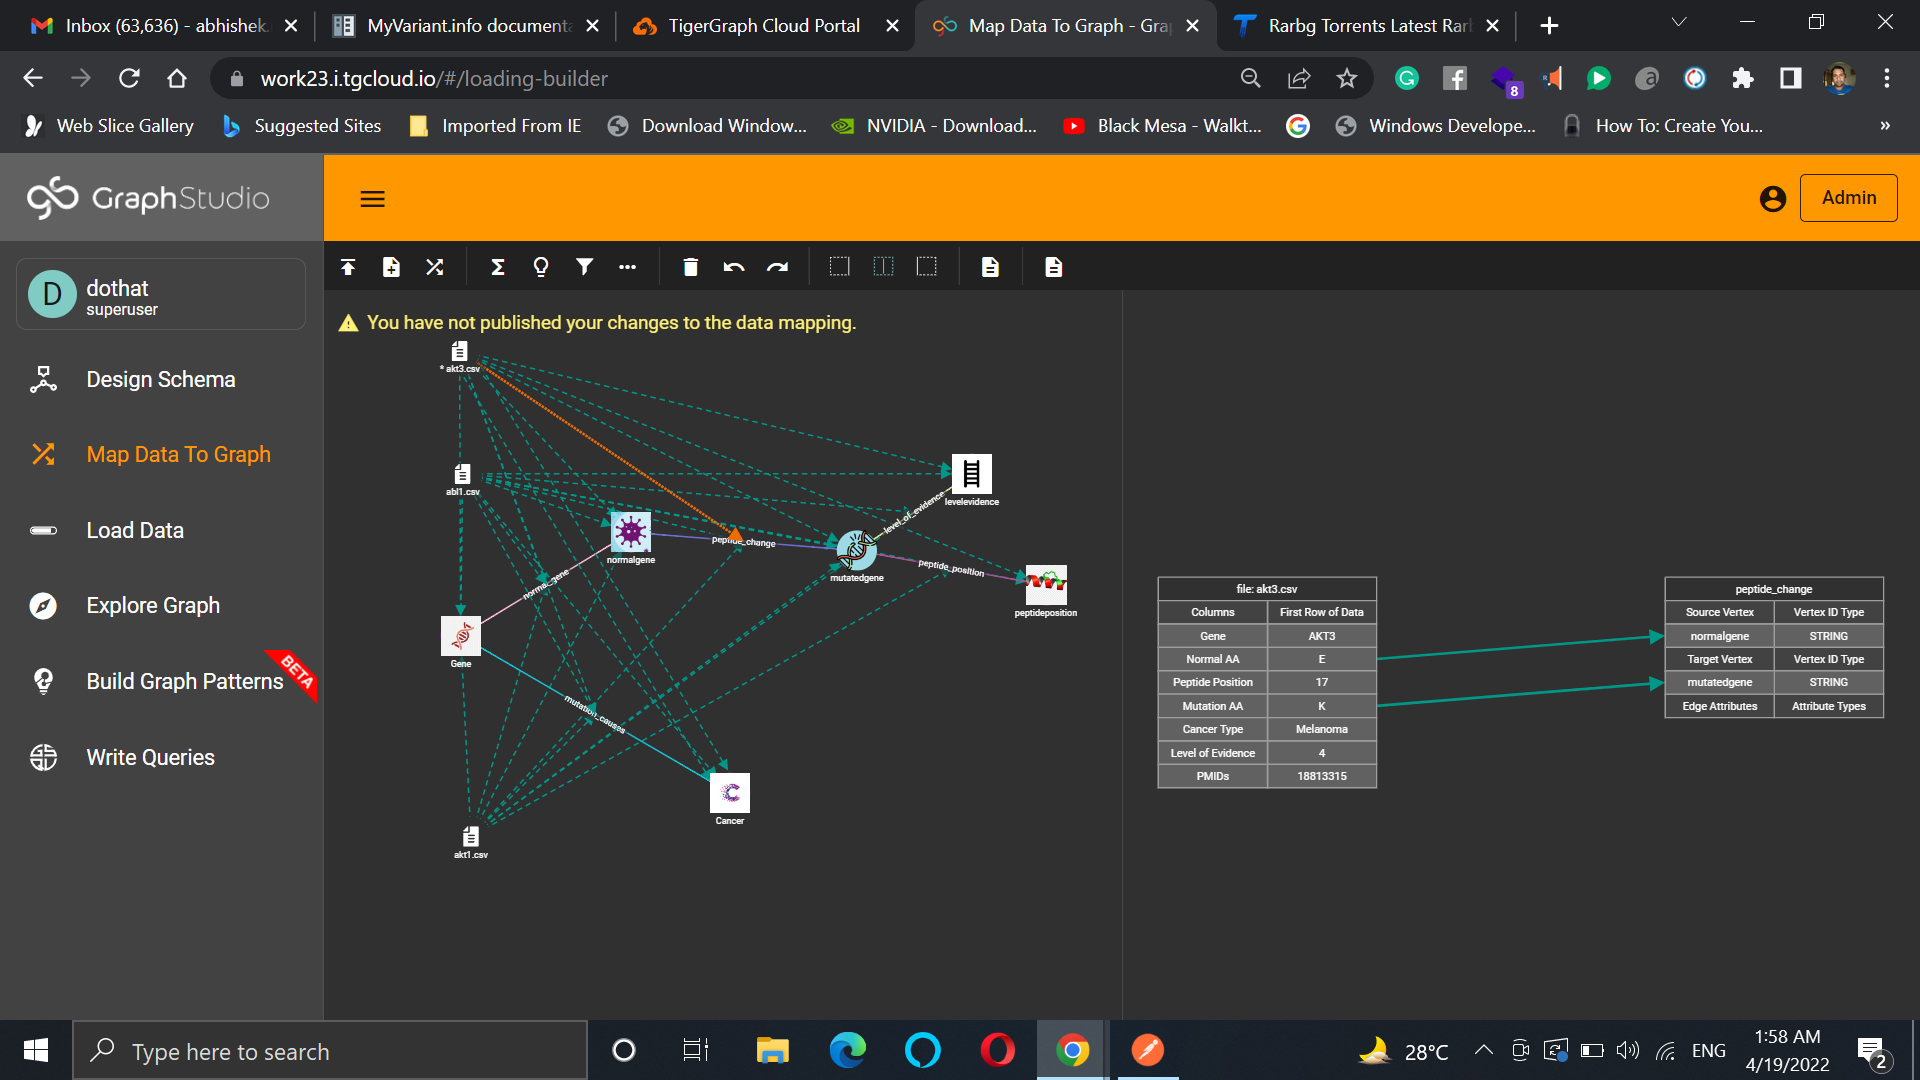The width and height of the screenshot is (1920, 1080).
Task: Go to Load Data section
Action: click(135, 531)
